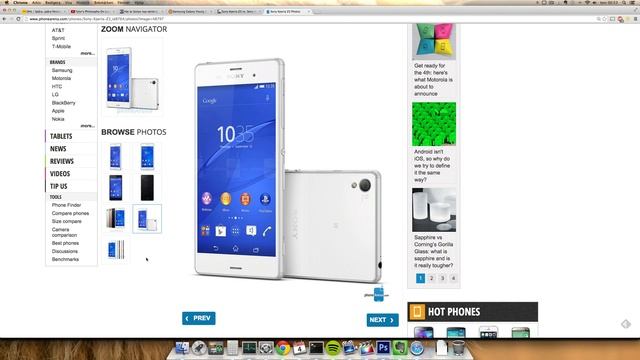Screen dimensions: 640x360
Task: Click the browser back arrow
Action: (x=4, y=19)
